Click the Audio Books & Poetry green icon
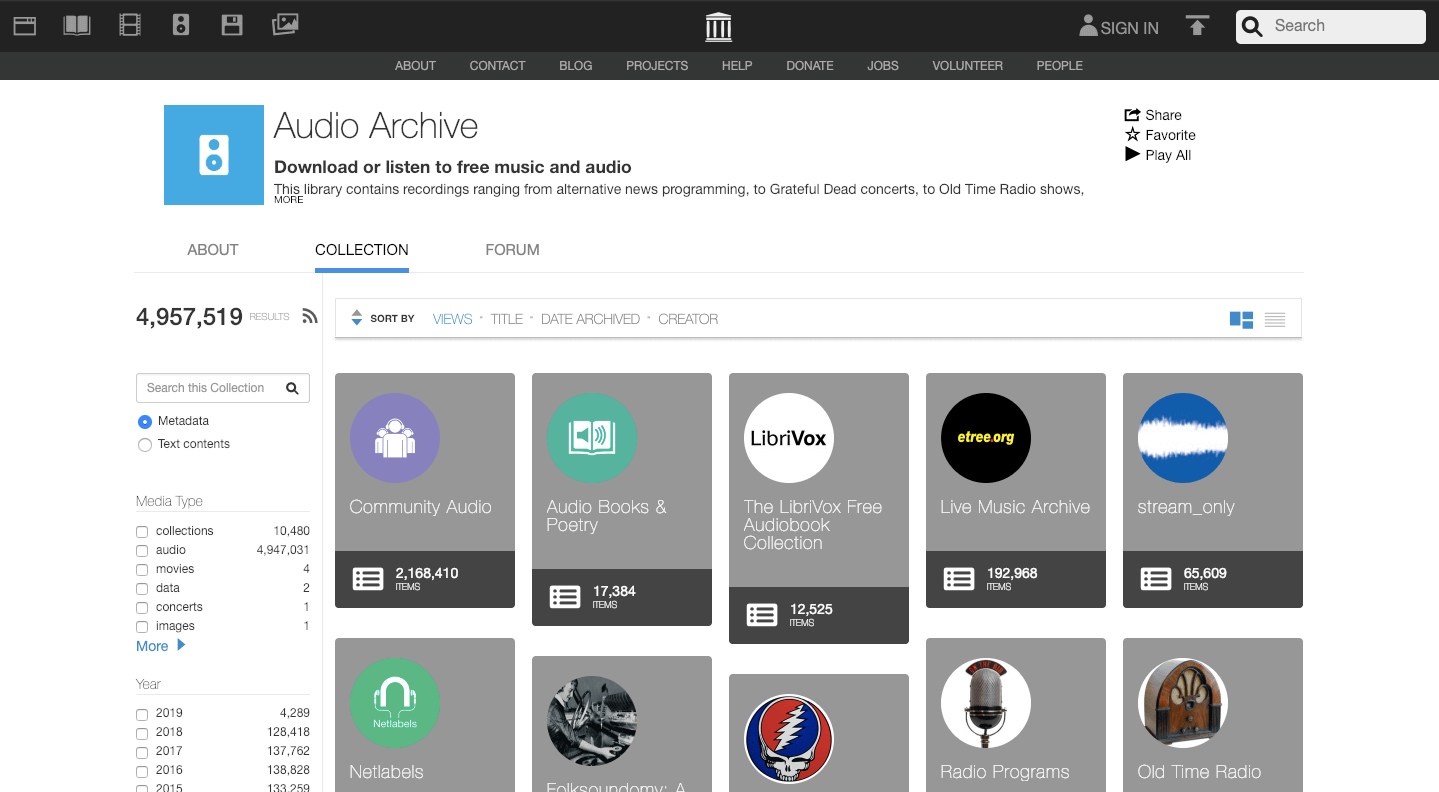This screenshot has height=792, width=1439. tap(592, 438)
